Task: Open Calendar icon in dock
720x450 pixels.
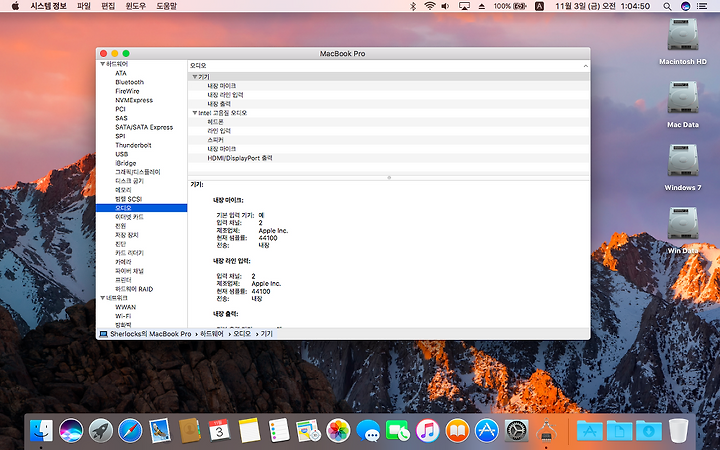Action: [219, 431]
